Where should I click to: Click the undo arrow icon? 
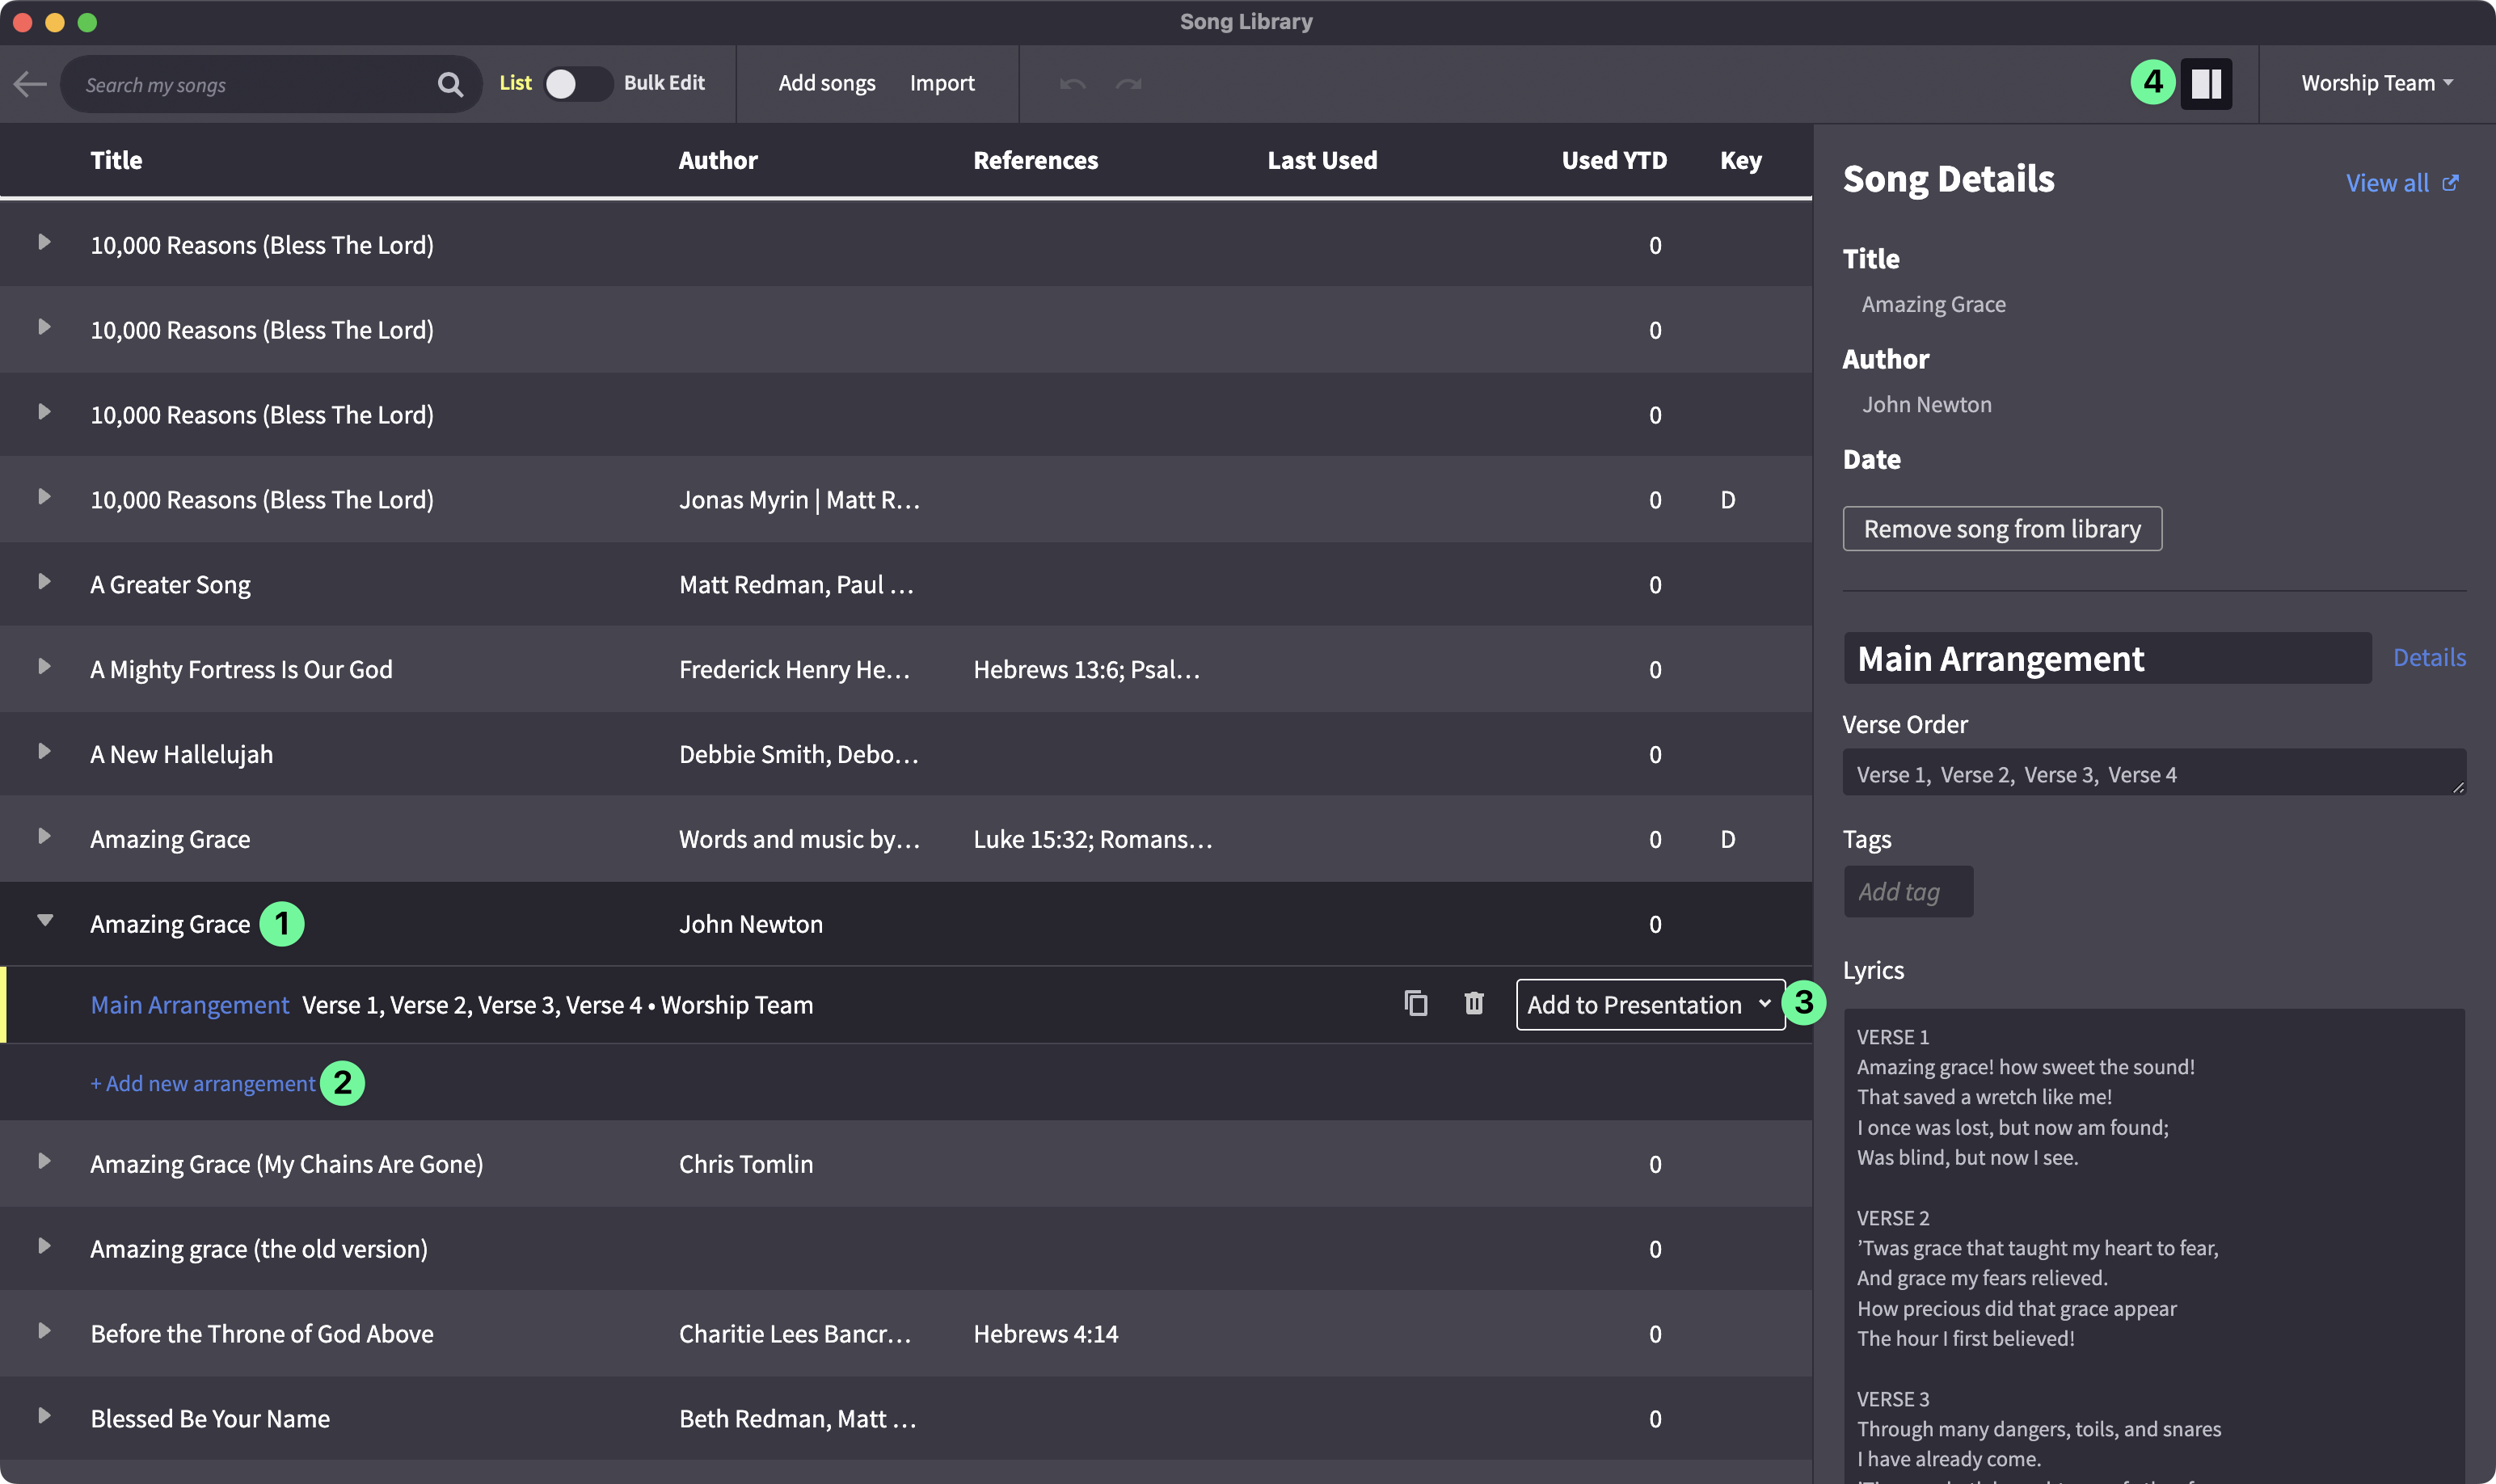tap(1072, 84)
